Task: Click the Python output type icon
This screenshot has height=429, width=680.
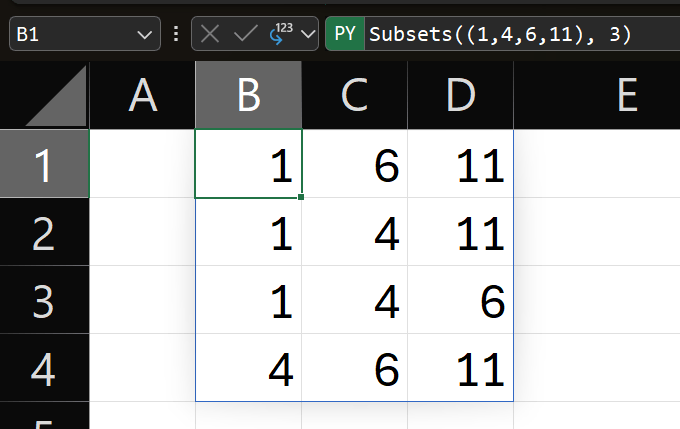Action: 281,34
